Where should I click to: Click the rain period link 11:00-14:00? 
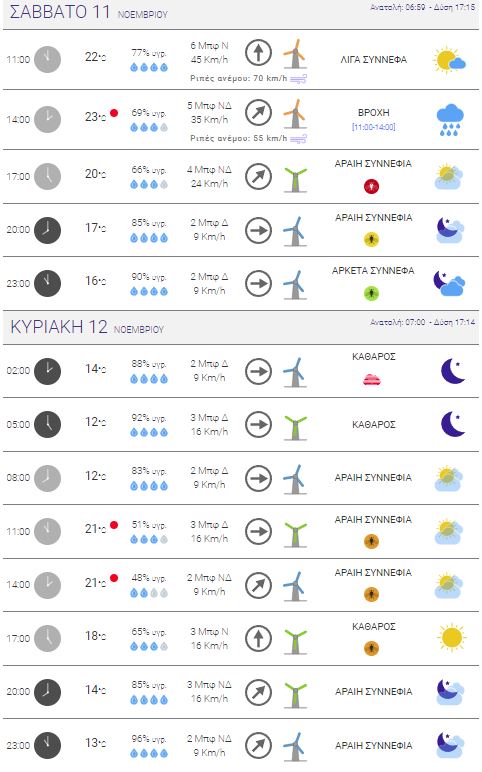point(374,127)
